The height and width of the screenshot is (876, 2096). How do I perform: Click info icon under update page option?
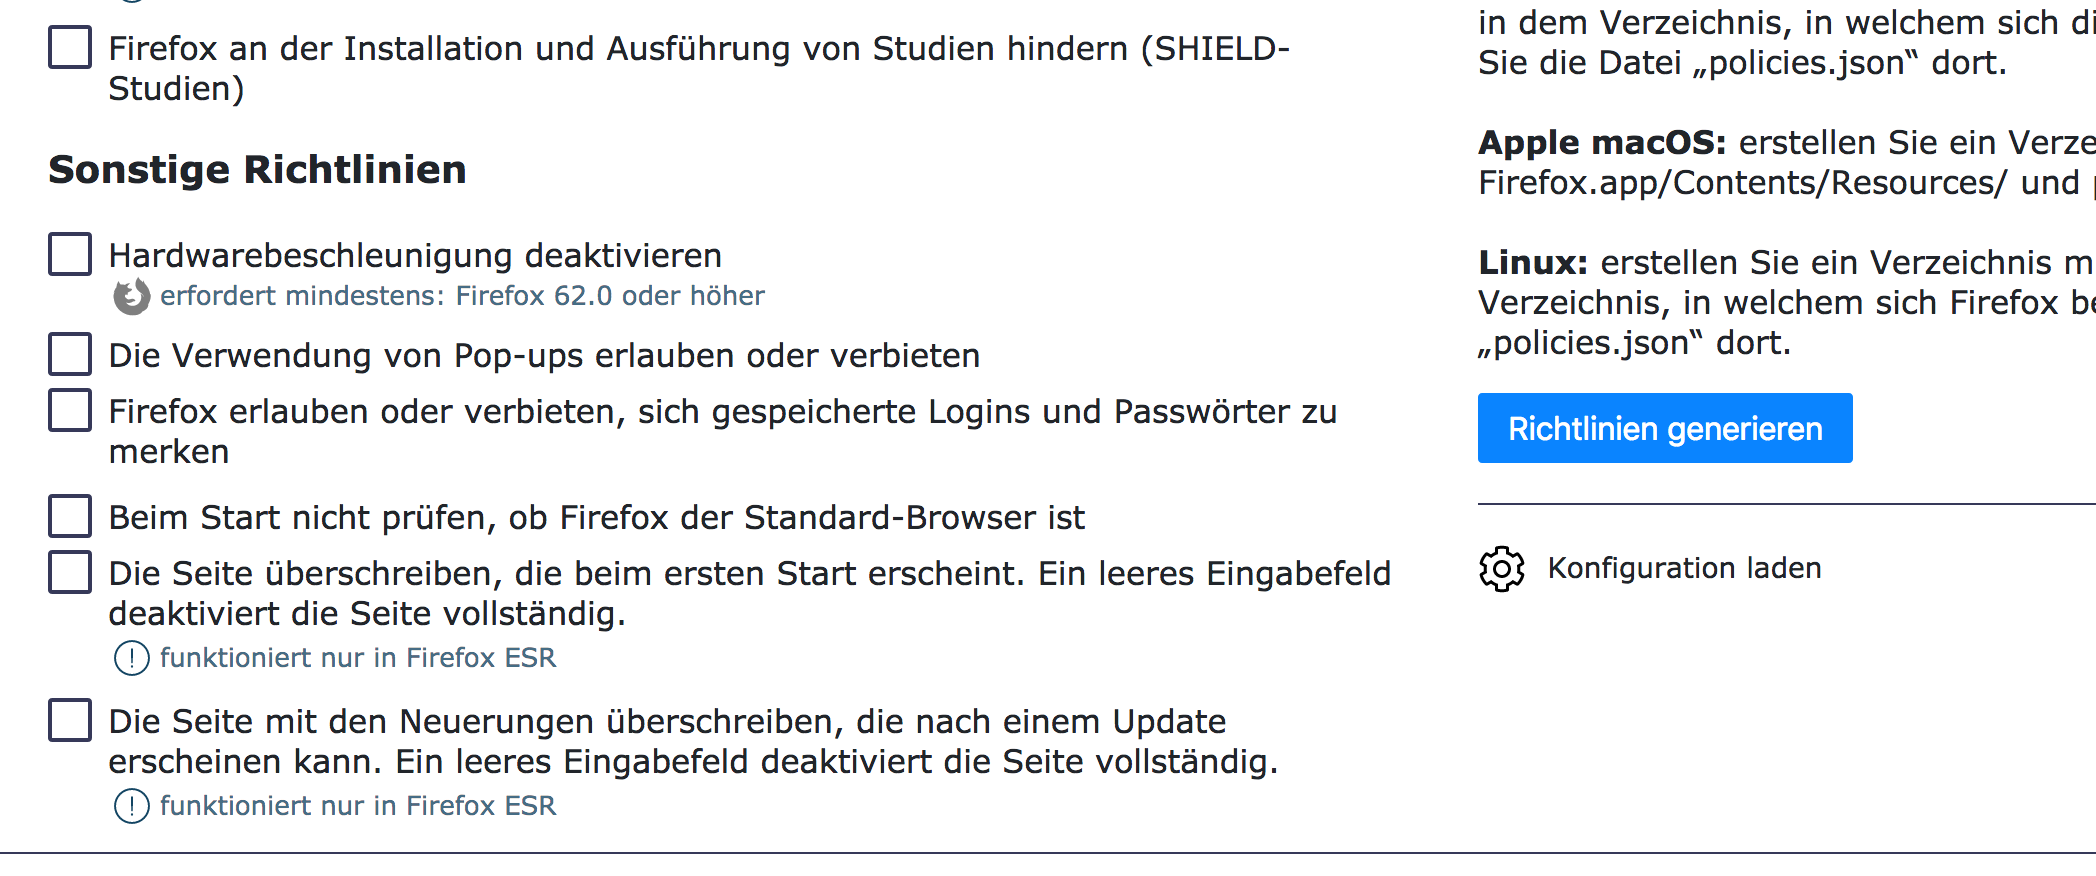[x=131, y=806]
